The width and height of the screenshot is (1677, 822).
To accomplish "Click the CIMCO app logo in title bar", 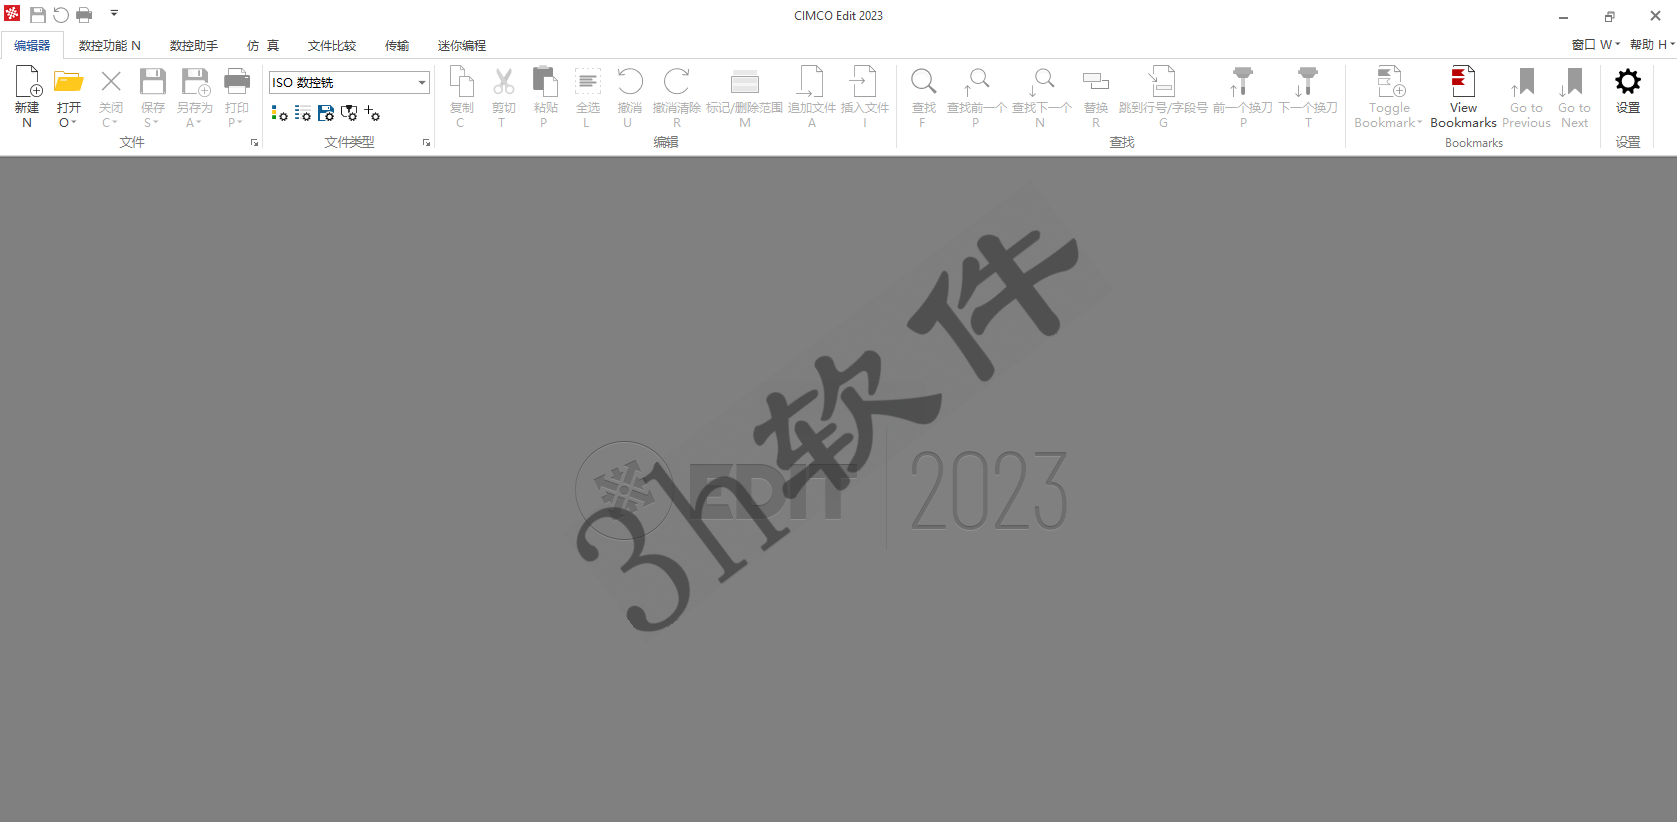I will [12, 13].
